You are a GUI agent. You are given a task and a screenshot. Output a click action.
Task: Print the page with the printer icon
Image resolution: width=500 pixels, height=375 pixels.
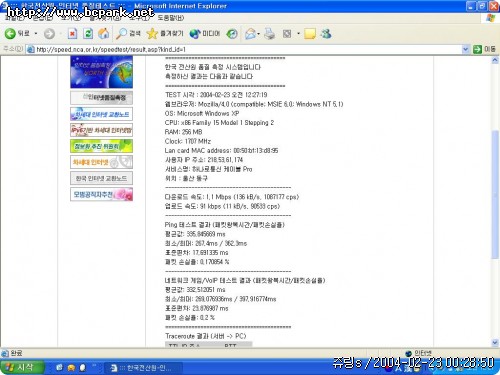point(269,33)
